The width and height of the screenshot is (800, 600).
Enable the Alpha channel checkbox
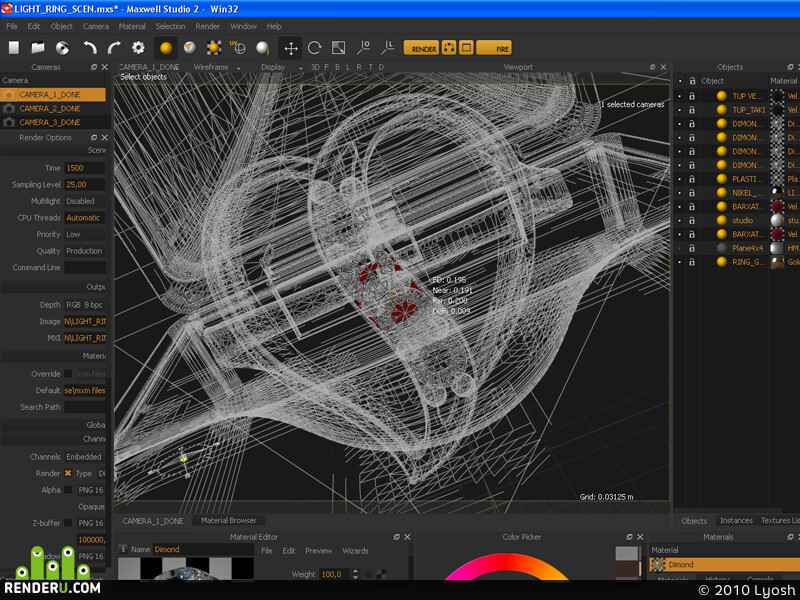[68, 490]
